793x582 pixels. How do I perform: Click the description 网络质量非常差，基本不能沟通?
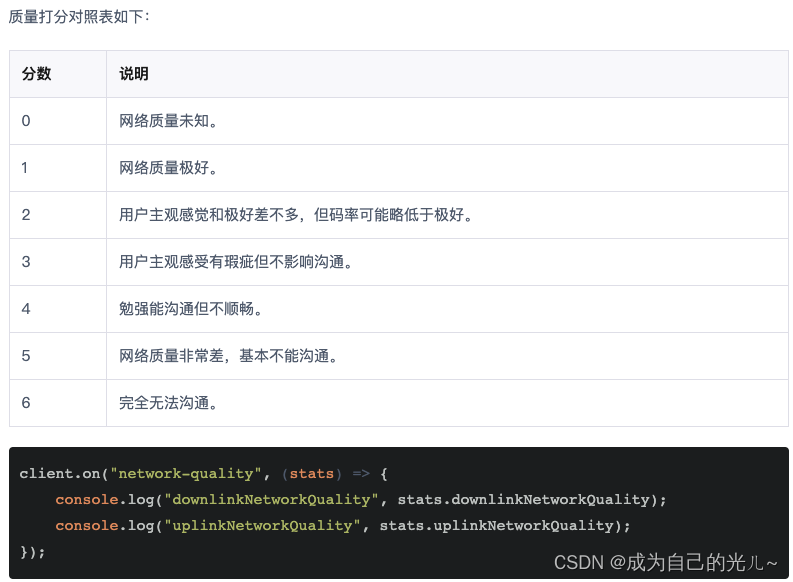(x=228, y=356)
